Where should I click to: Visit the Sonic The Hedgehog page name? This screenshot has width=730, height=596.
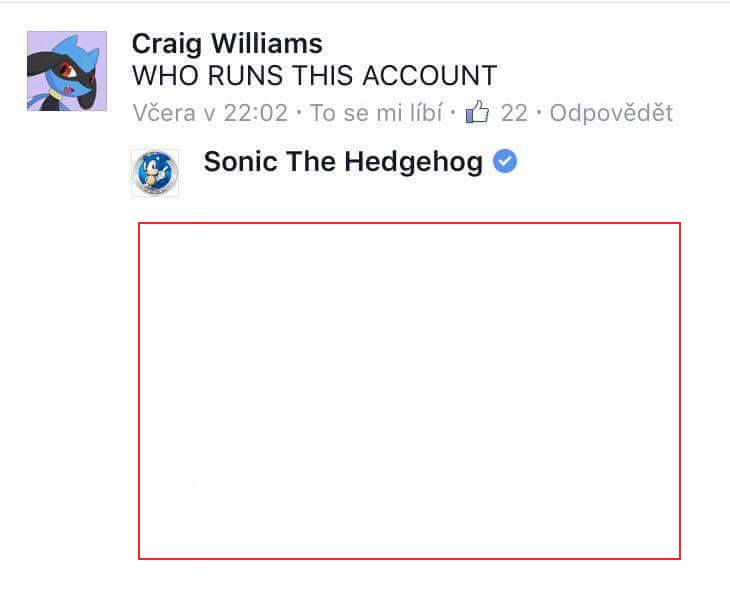[343, 162]
